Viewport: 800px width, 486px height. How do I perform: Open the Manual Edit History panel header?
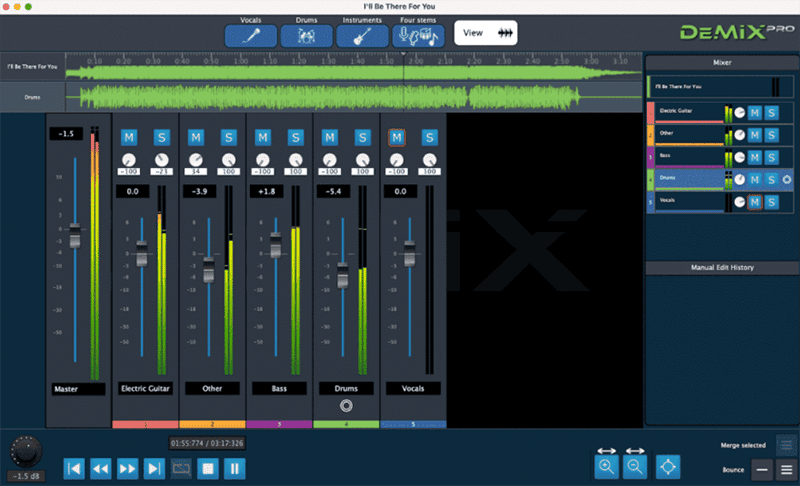tap(722, 267)
